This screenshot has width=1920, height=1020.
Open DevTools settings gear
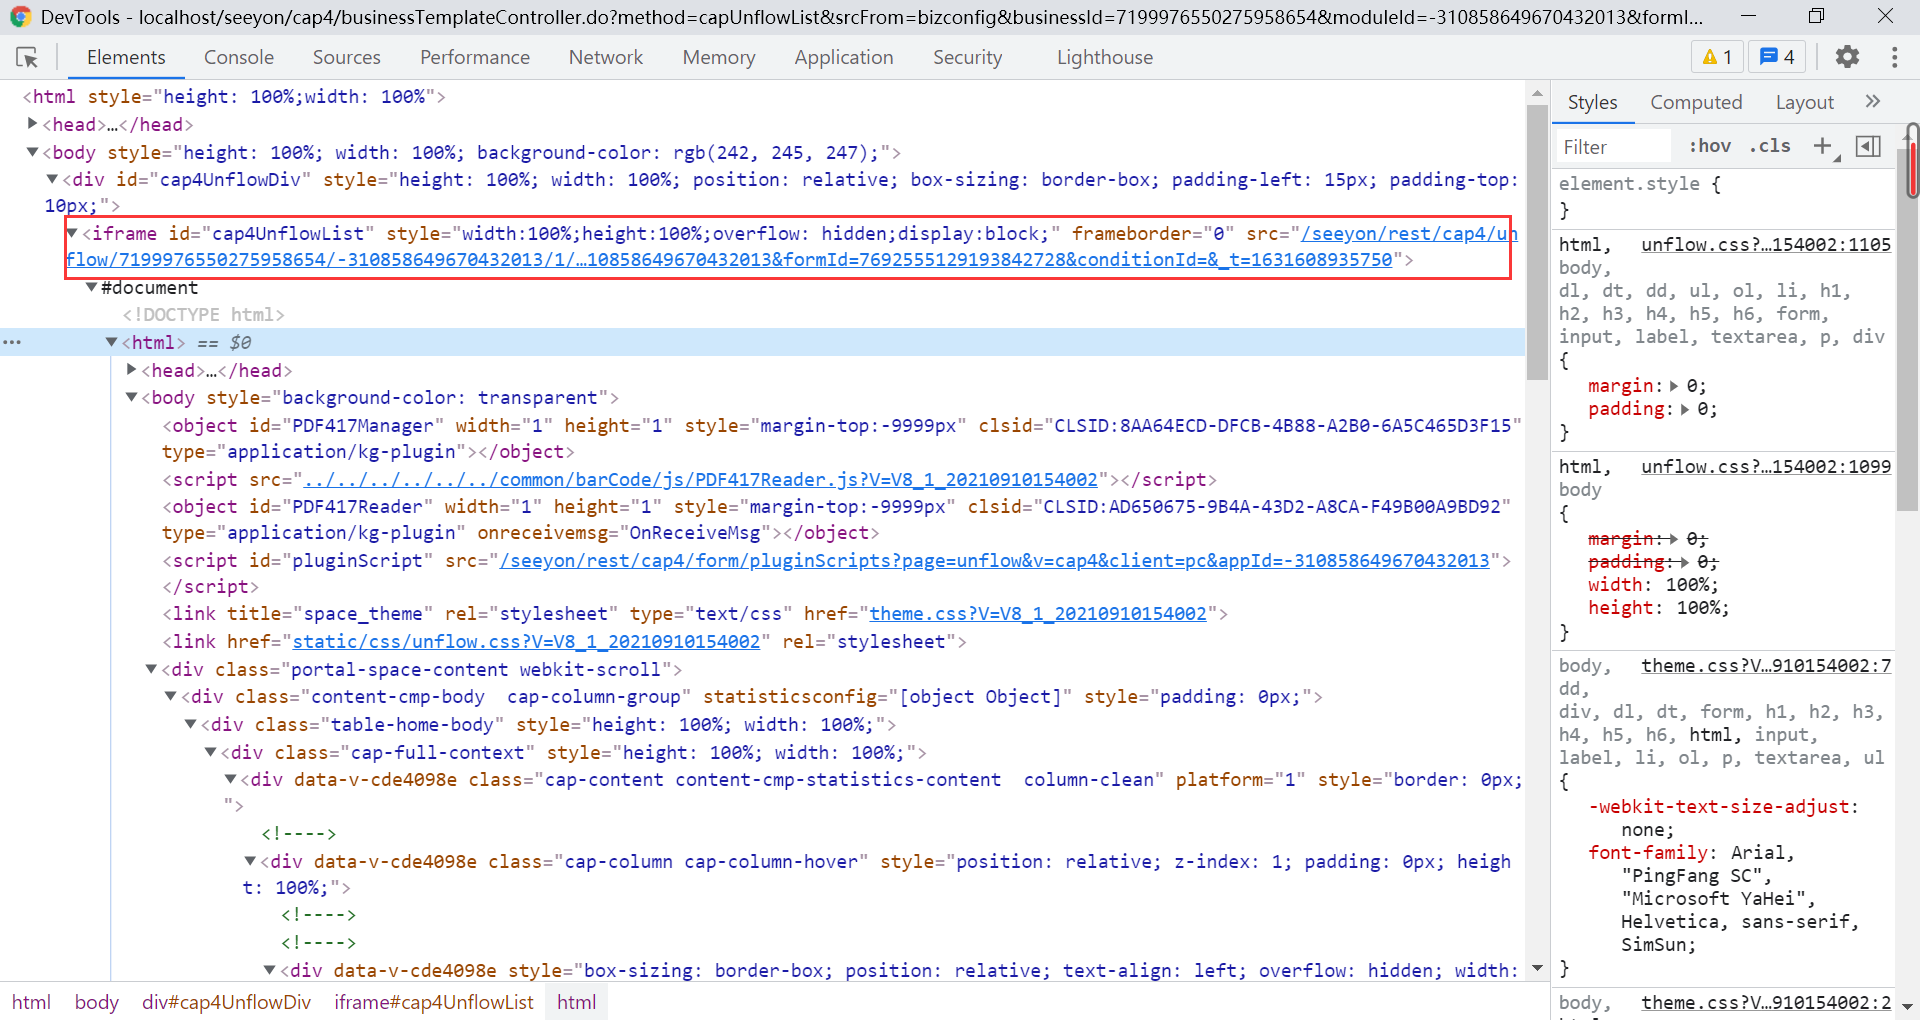1847,57
